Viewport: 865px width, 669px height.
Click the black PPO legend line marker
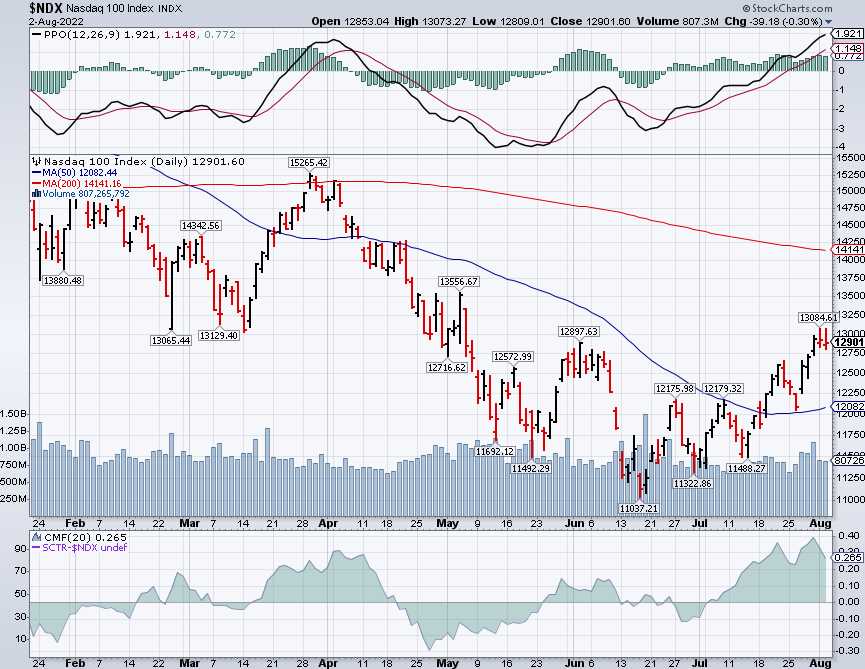37,35
